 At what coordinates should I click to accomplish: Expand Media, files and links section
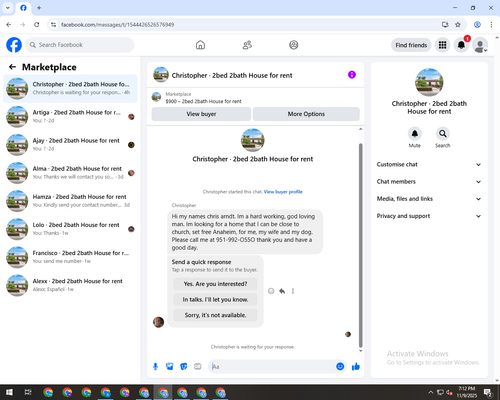[429, 199]
